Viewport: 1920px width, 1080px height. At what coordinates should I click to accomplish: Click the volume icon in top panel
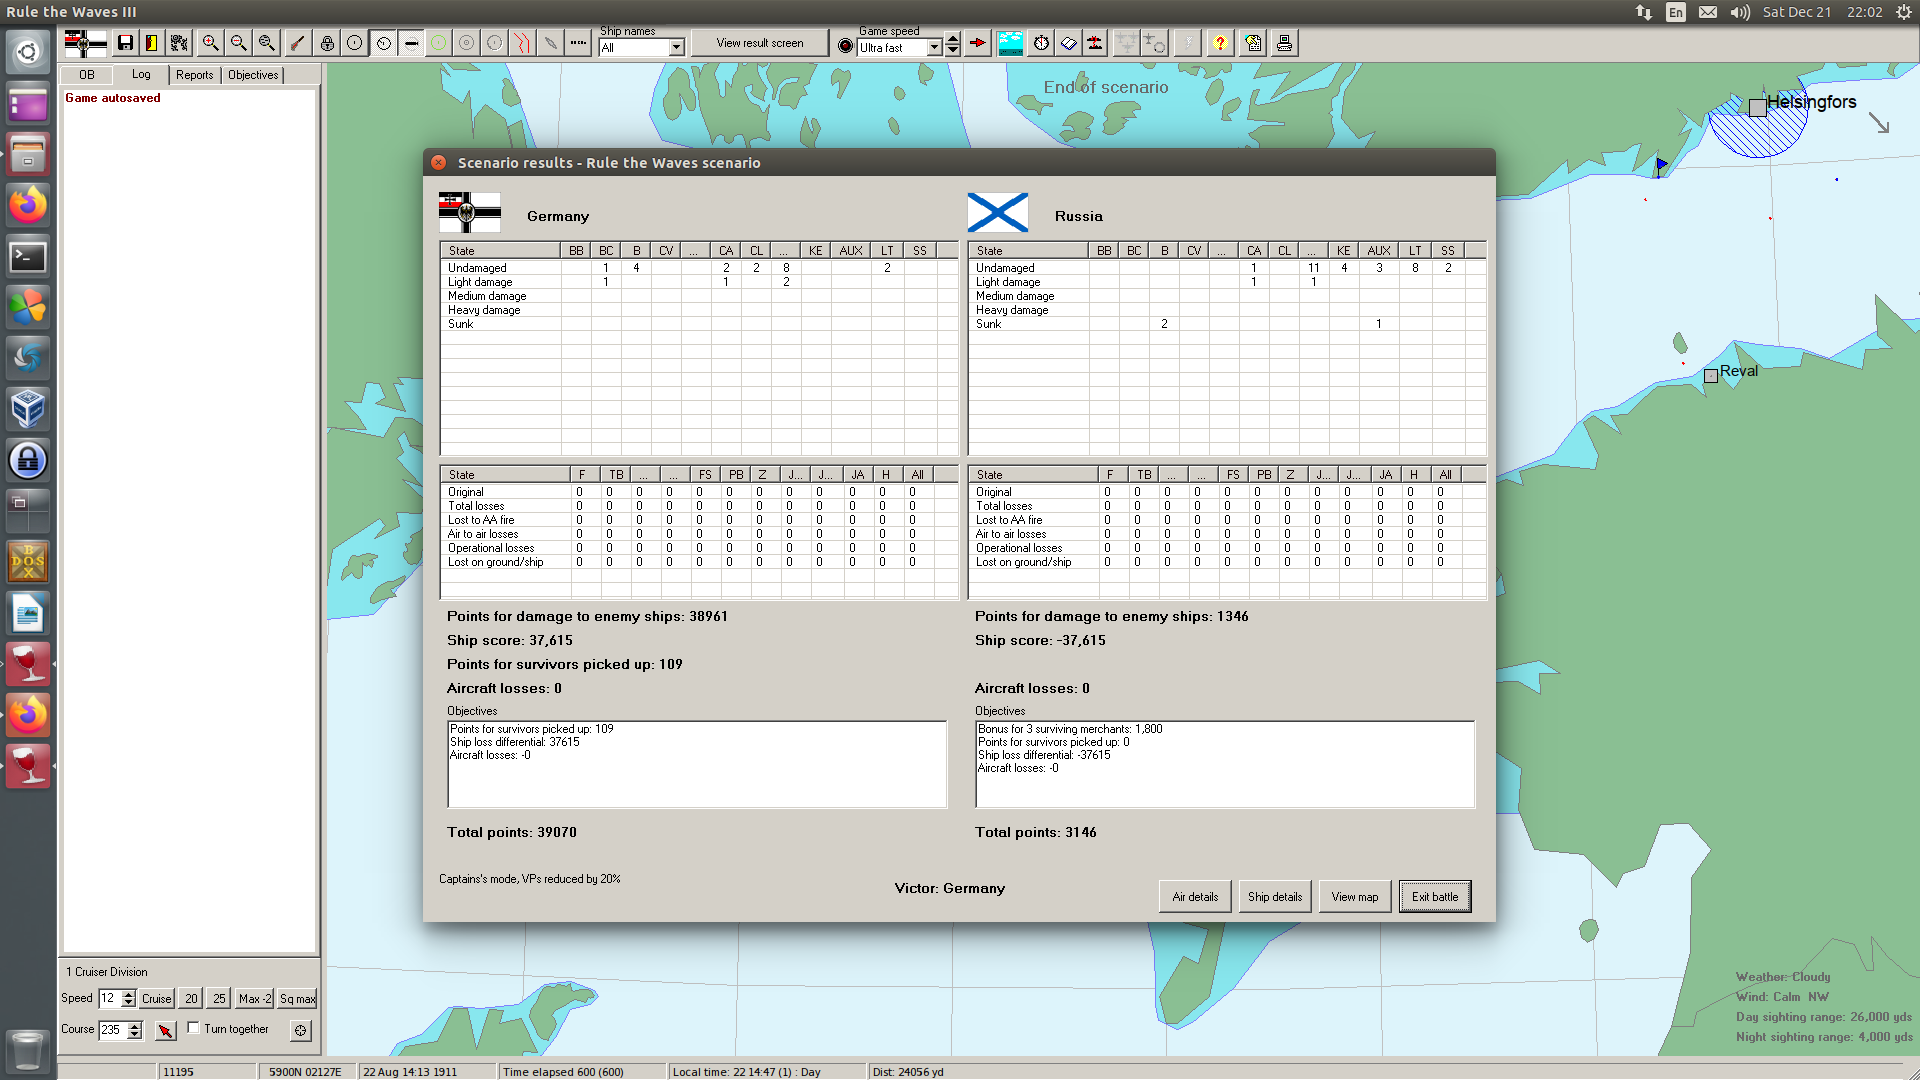[x=1740, y=12]
